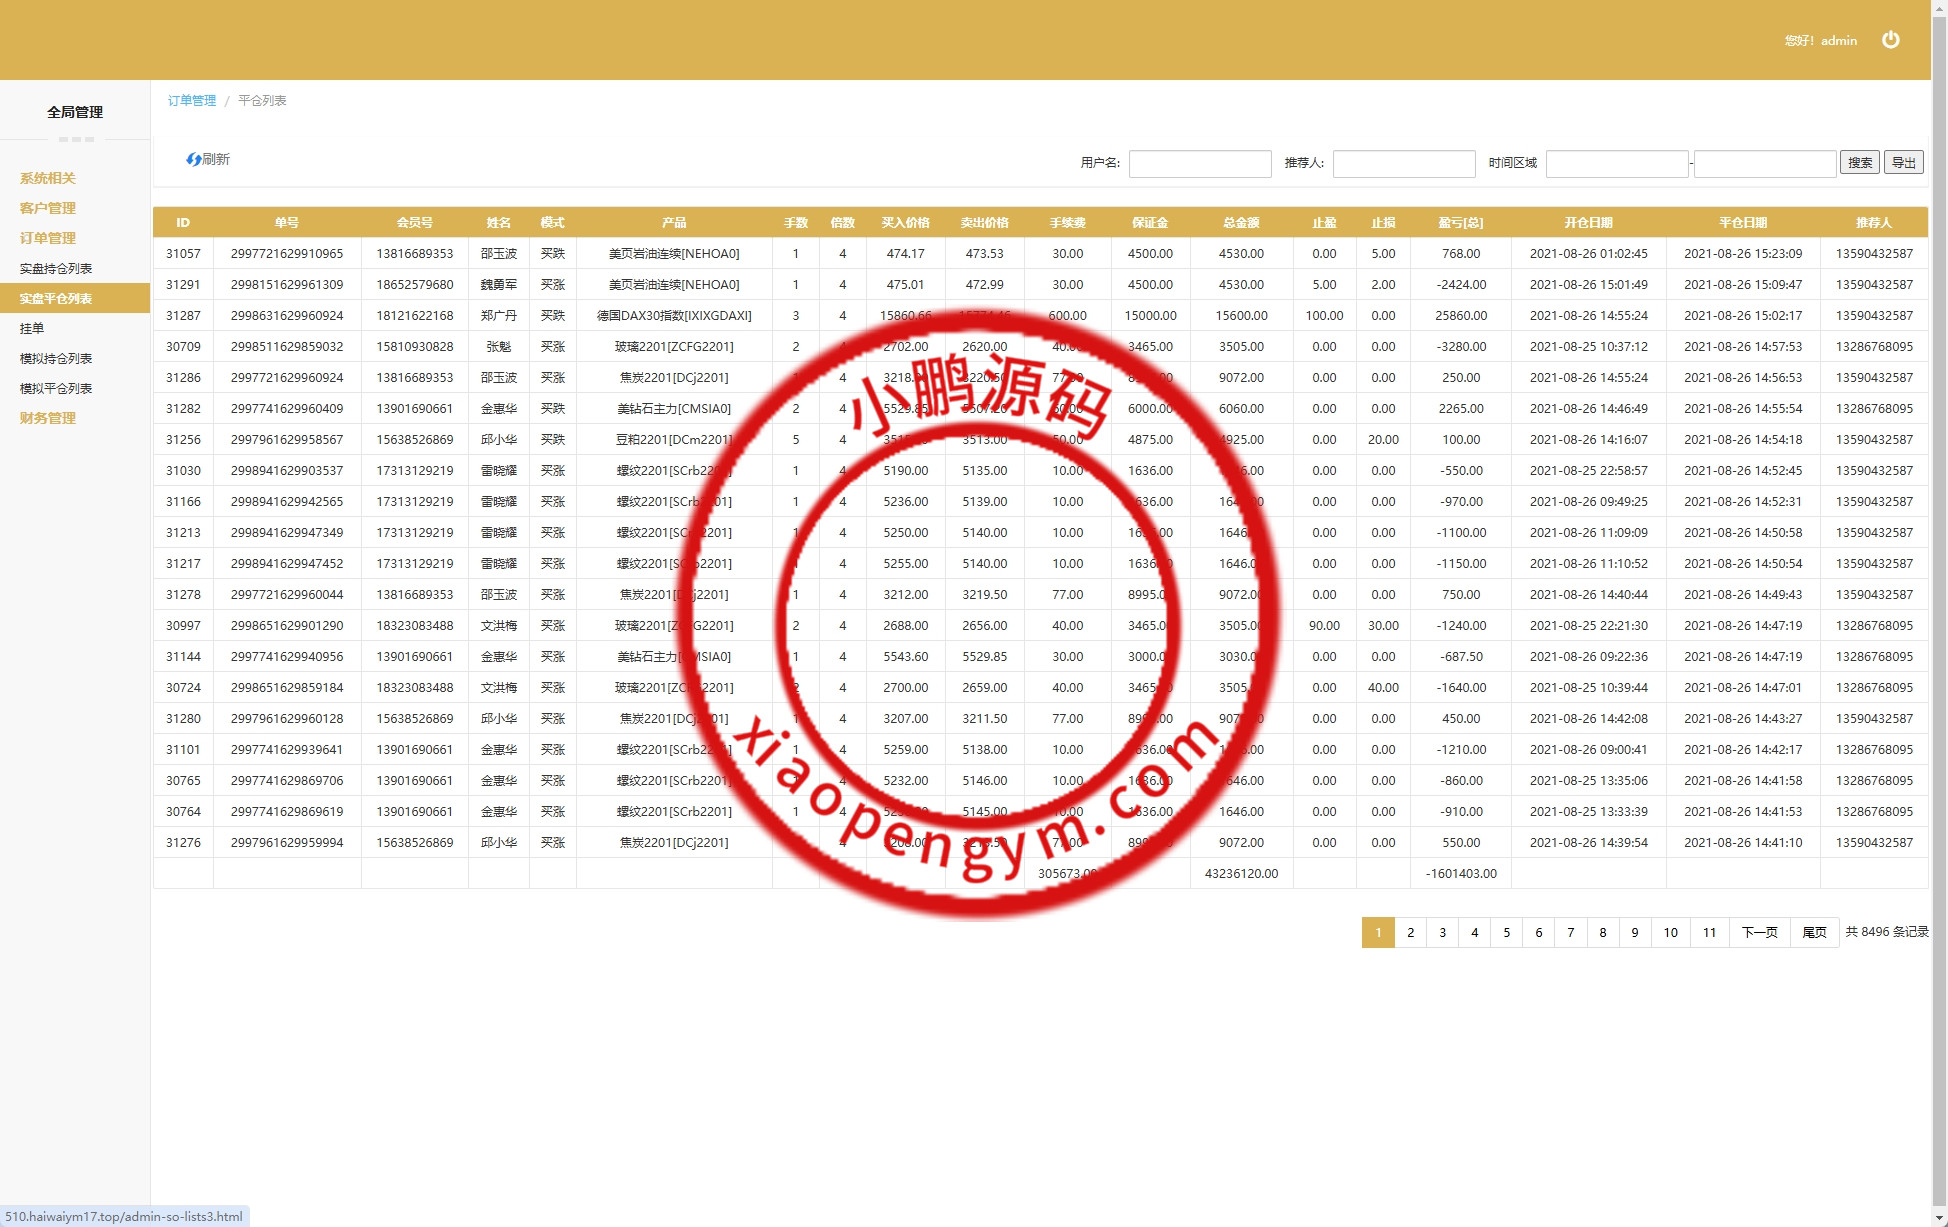The height and width of the screenshot is (1227, 1948).
Task: Open 模拟持仓列表 sidebar item
Action: [x=56, y=358]
